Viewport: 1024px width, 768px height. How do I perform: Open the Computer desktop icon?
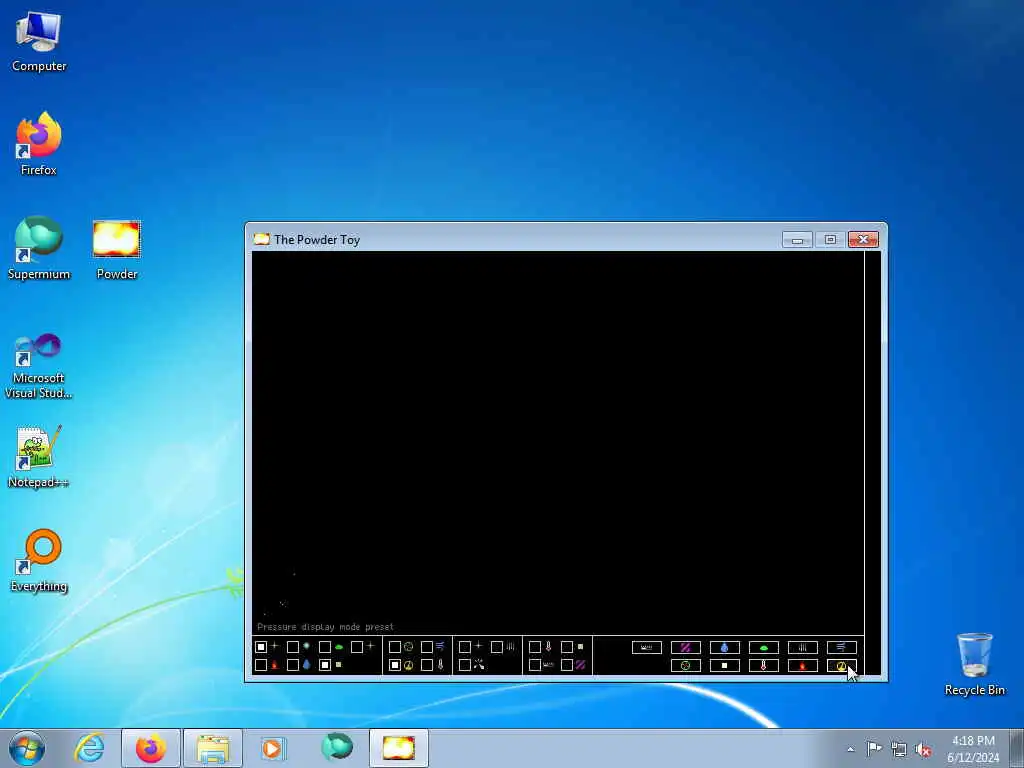39,41
